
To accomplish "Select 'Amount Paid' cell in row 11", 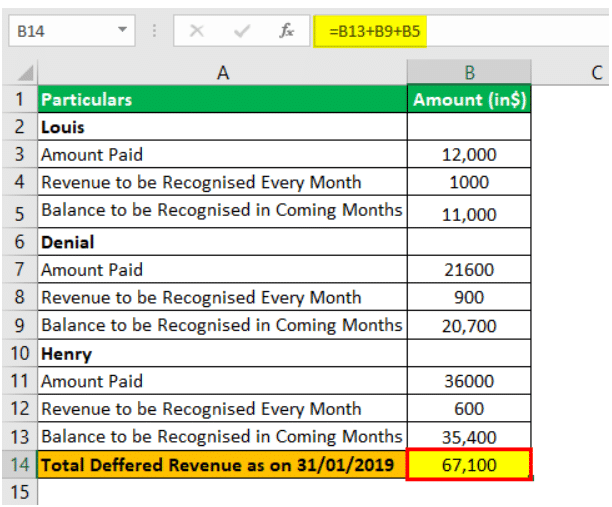I will [222, 381].
